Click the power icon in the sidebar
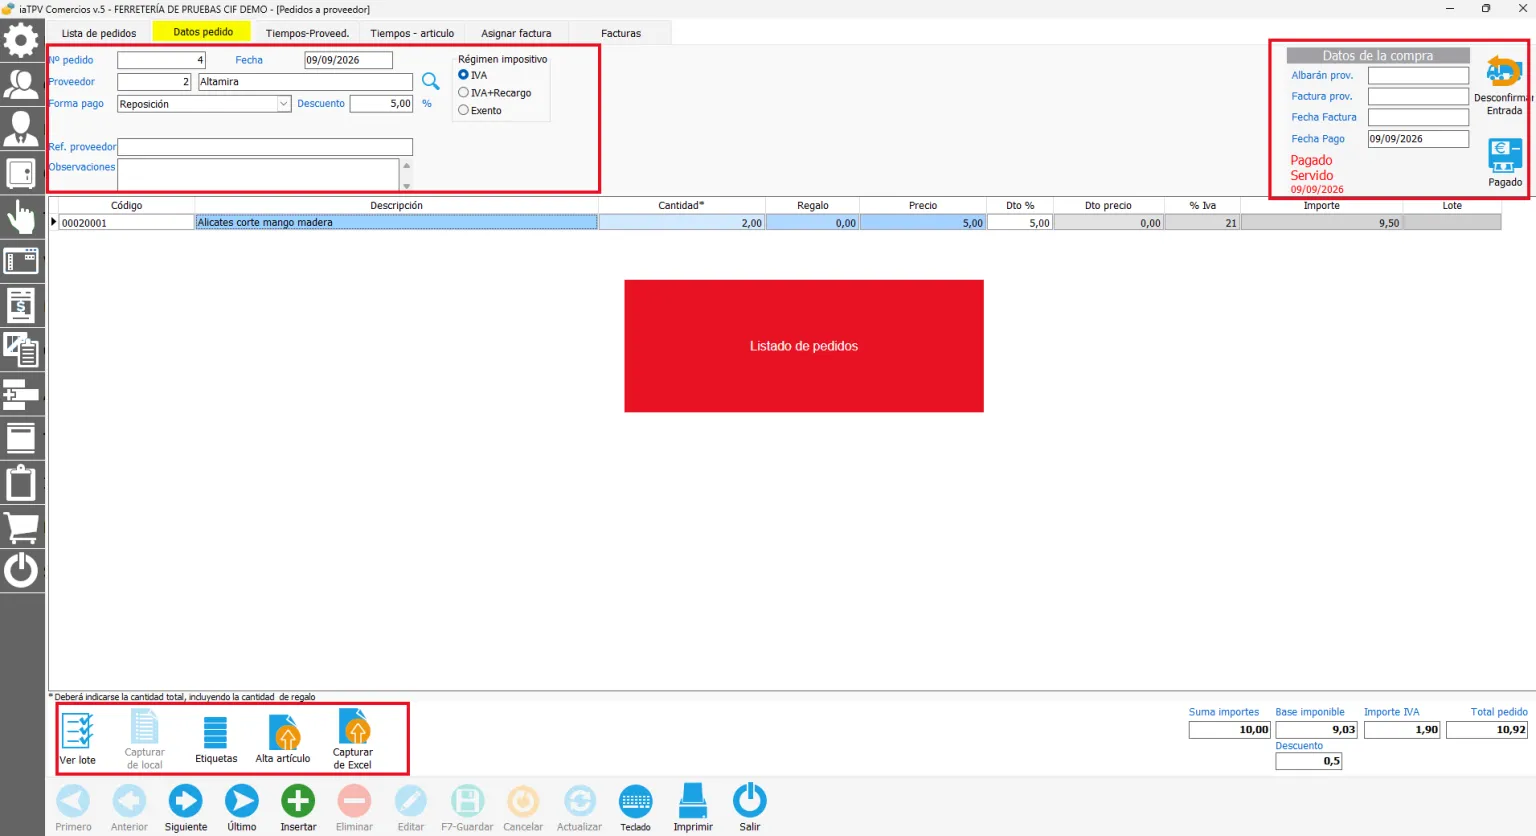Viewport: 1536px width, 836px height. [x=21, y=570]
